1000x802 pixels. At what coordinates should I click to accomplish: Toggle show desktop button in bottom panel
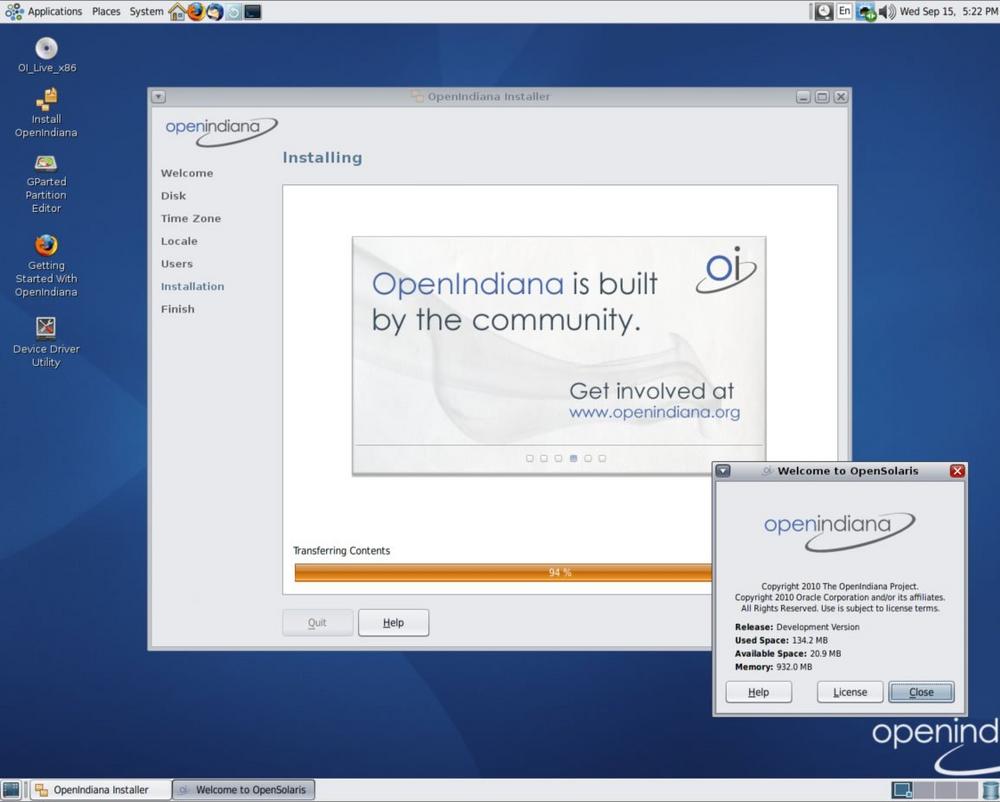[x=11, y=790]
